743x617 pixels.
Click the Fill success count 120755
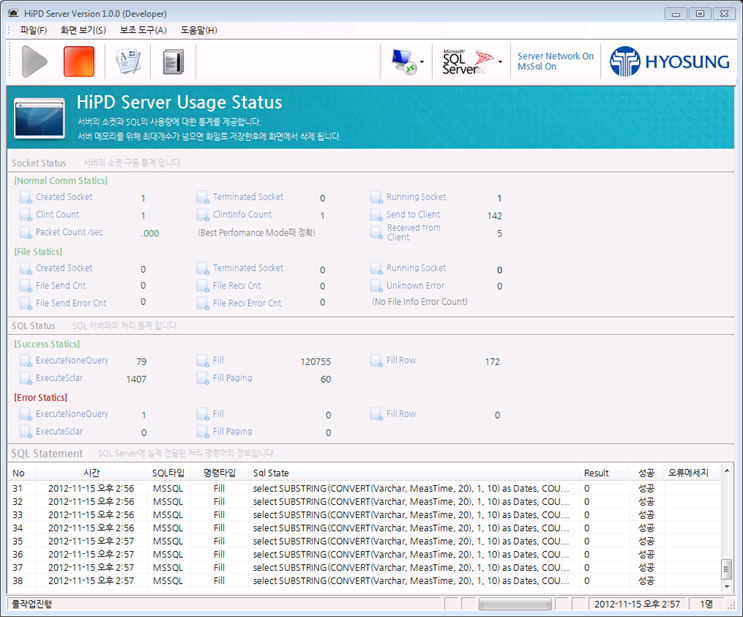pyautogui.click(x=316, y=362)
